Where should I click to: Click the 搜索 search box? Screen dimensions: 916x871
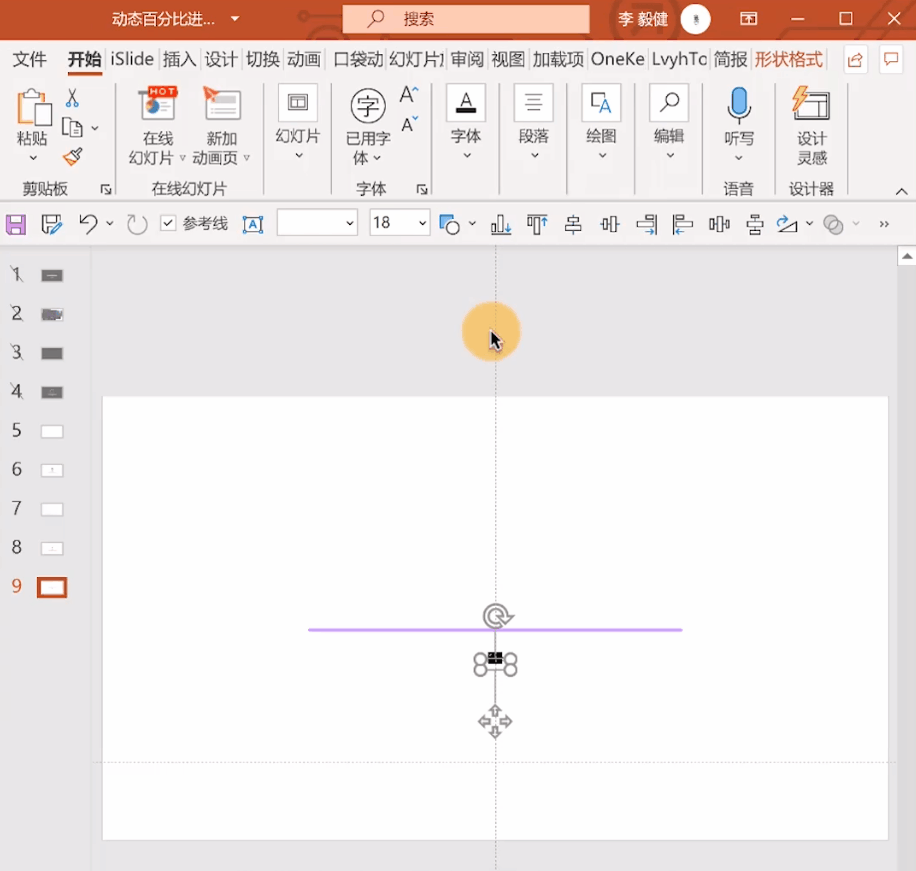[466, 19]
